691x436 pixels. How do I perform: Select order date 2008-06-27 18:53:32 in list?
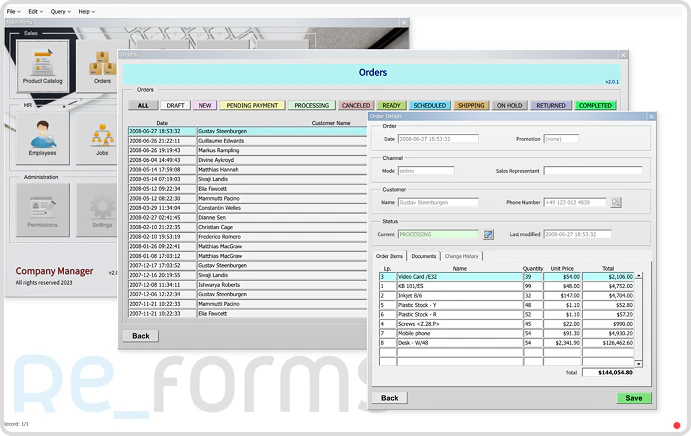point(162,131)
